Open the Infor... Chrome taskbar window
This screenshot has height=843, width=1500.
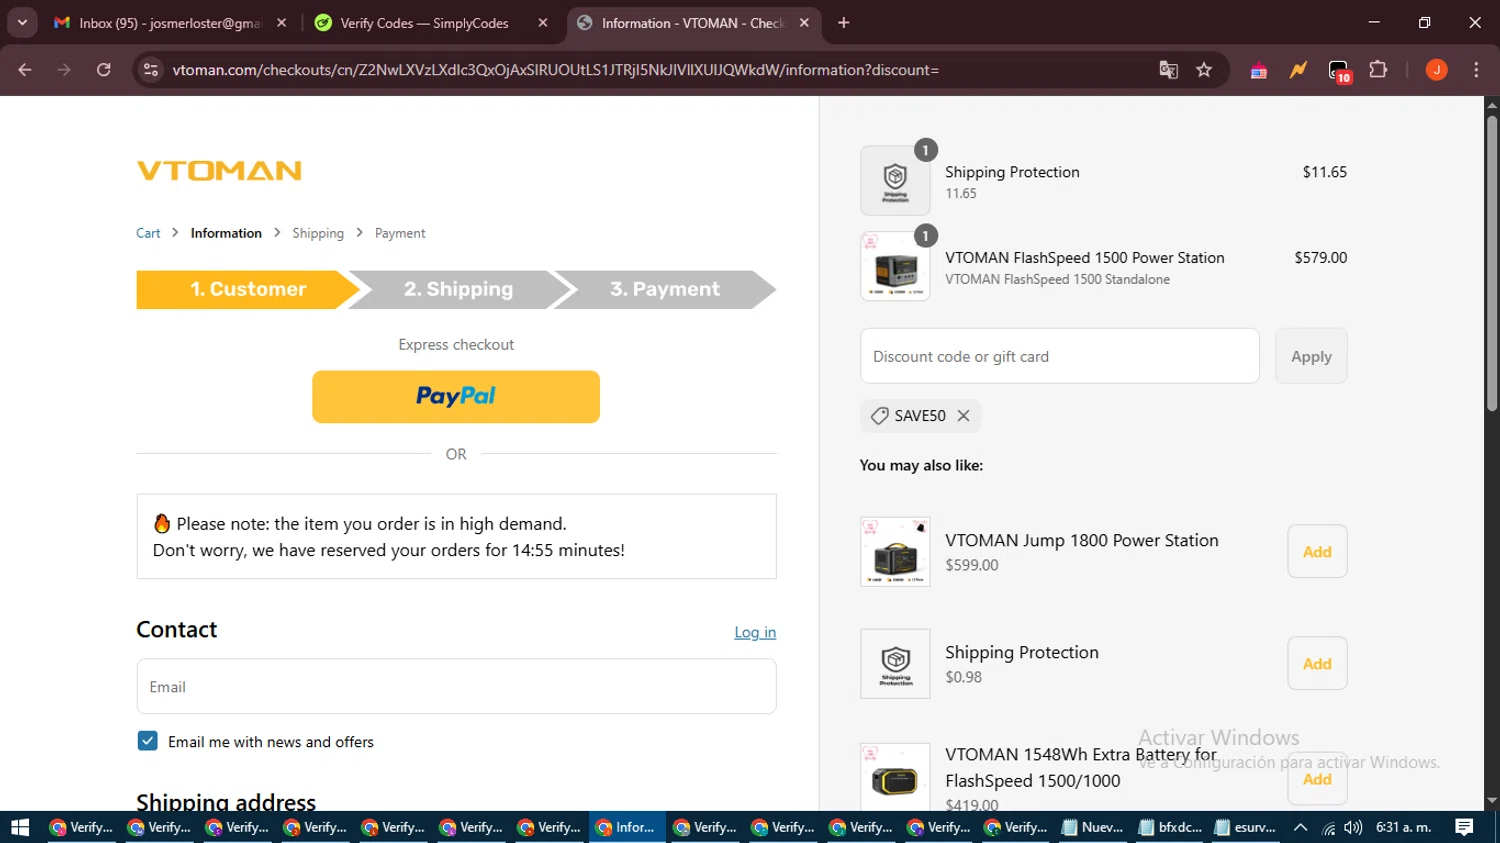(627, 827)
